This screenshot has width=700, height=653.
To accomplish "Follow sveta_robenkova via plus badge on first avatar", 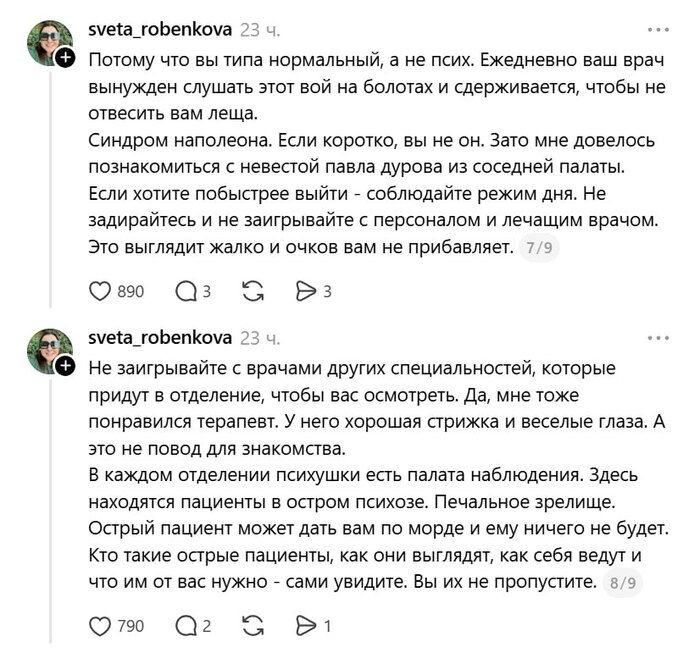I will 65,58.
